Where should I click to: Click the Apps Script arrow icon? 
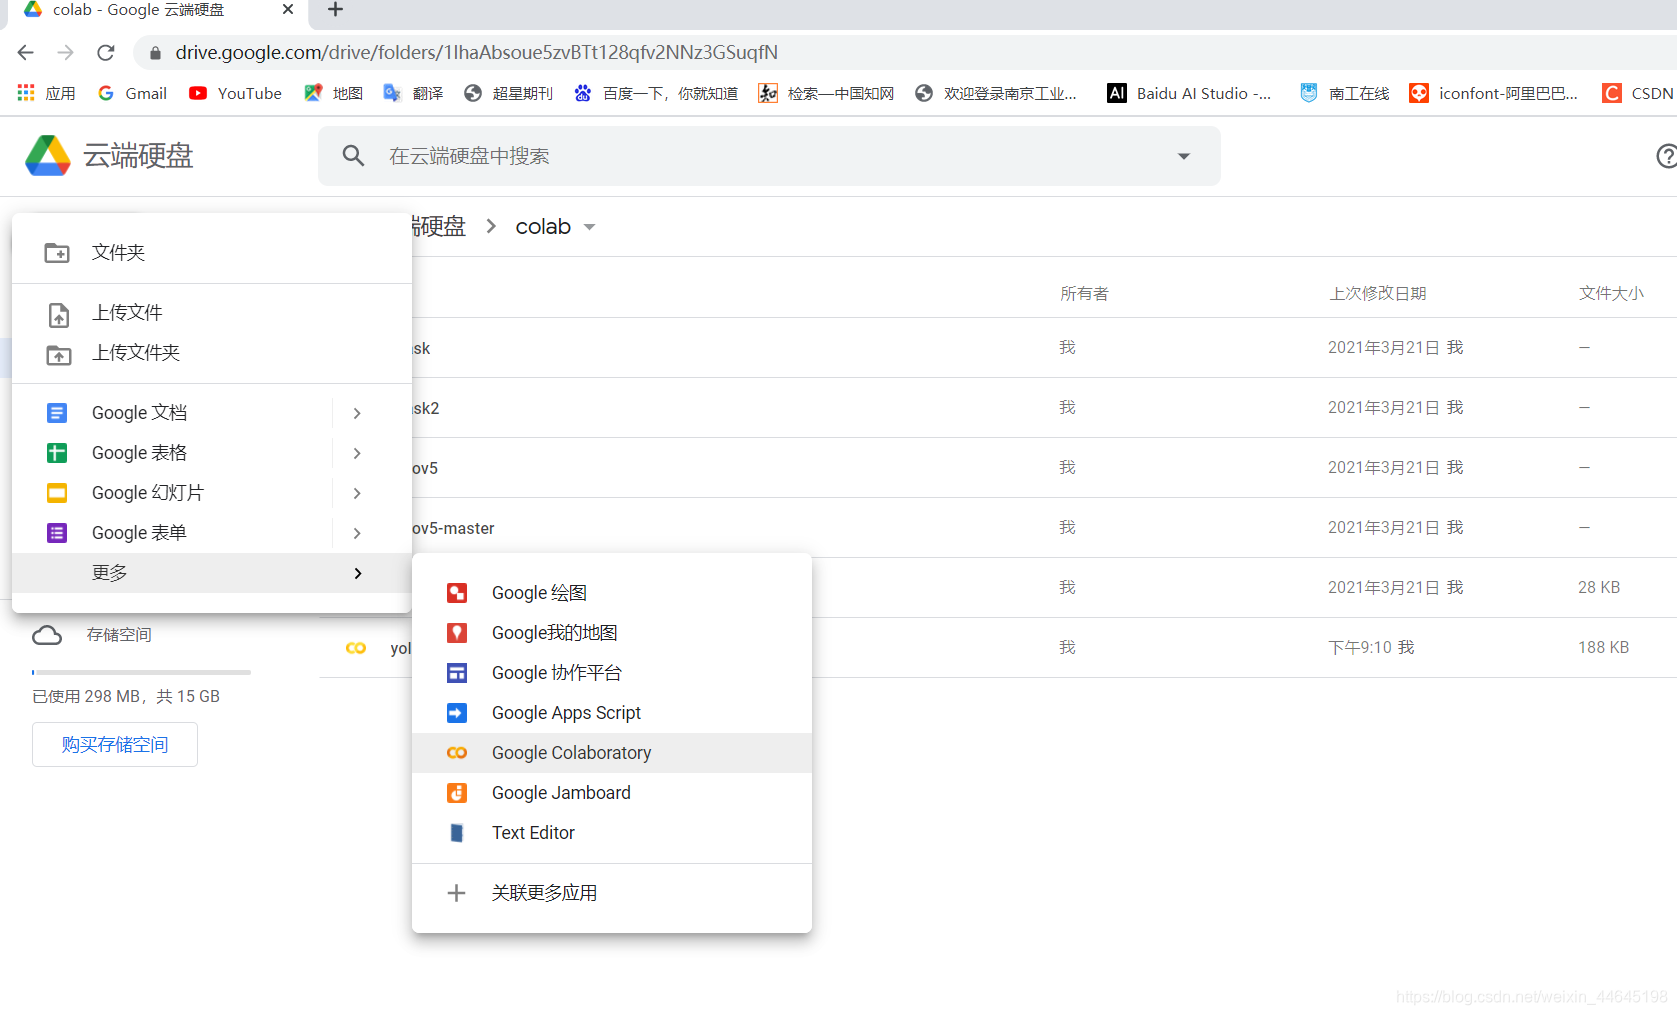point(457,713)
